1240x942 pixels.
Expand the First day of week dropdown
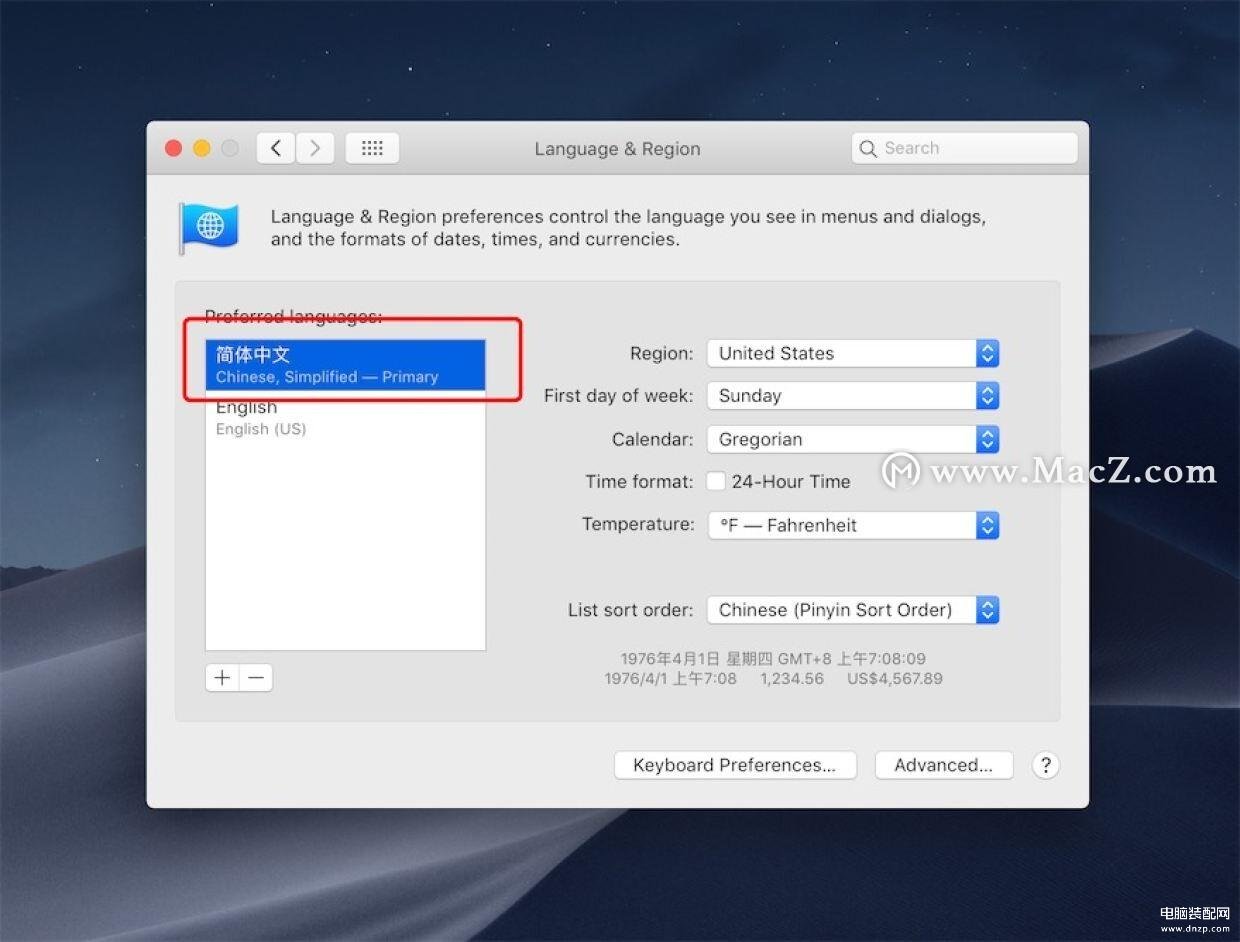(852, 396)
